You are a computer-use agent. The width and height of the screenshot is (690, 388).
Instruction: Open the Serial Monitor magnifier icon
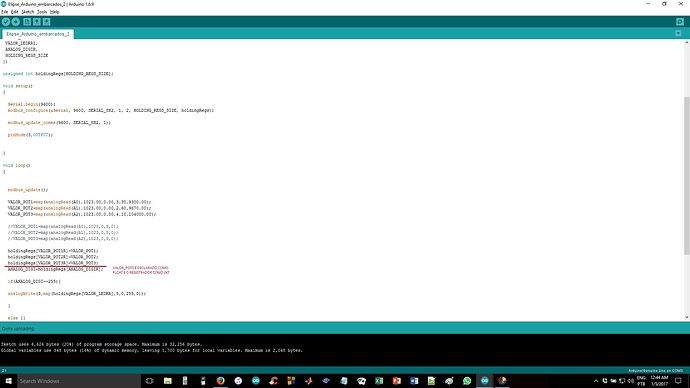(680, 22)
